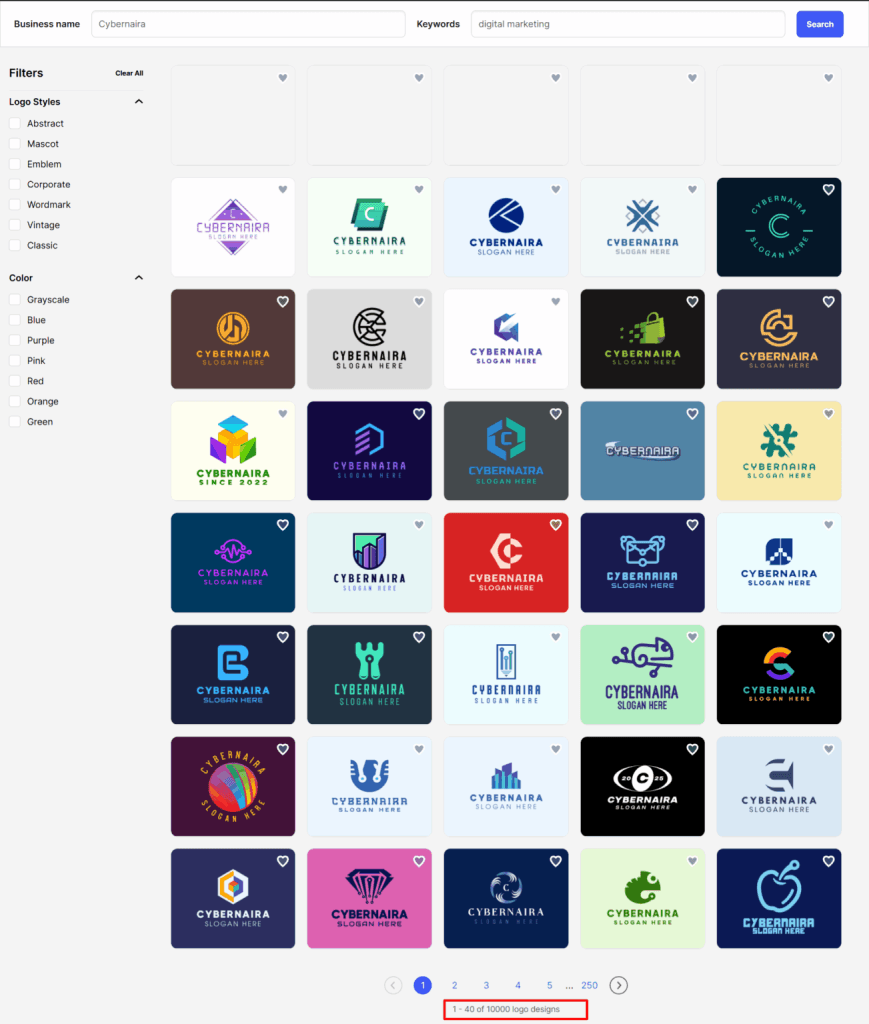
Task: Click the previous page arrow
Action: click(393, 985)
